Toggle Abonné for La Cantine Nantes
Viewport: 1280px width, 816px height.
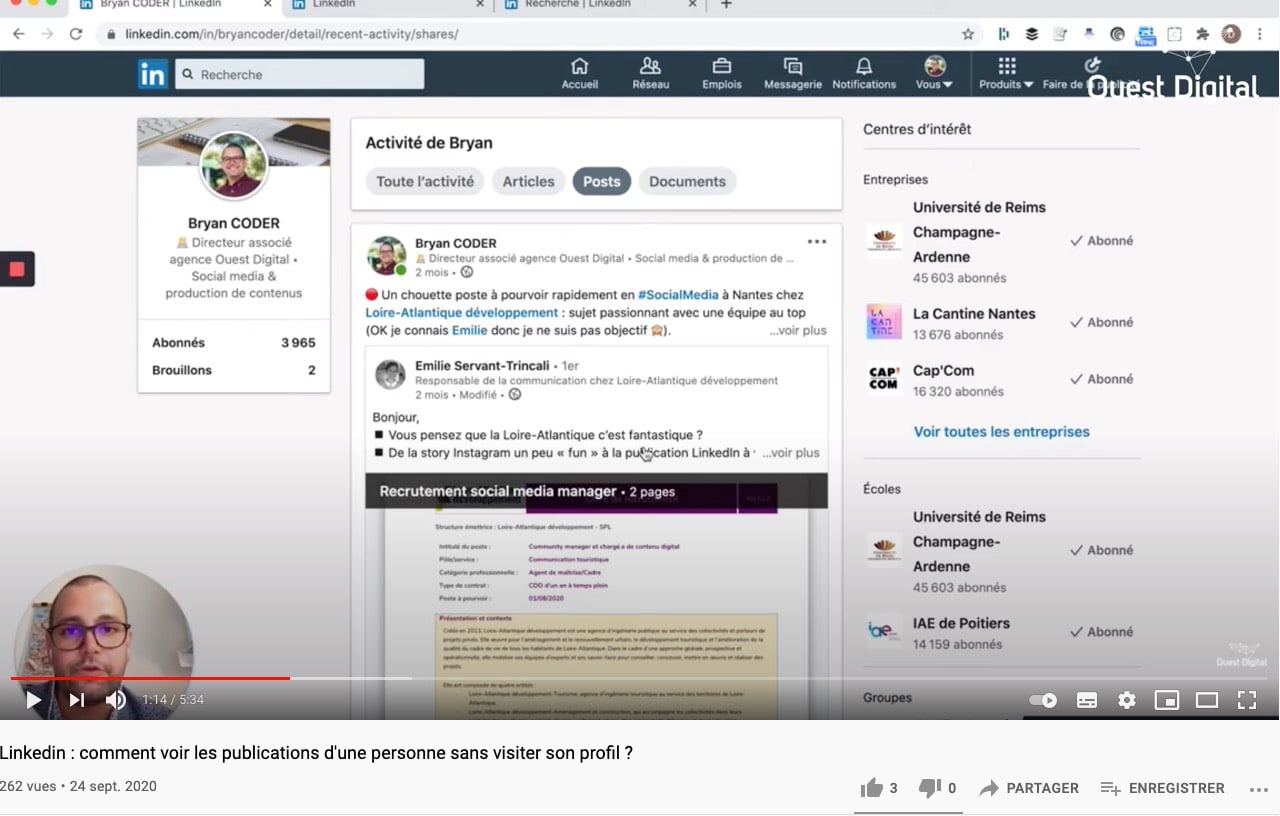(1102, 322)
